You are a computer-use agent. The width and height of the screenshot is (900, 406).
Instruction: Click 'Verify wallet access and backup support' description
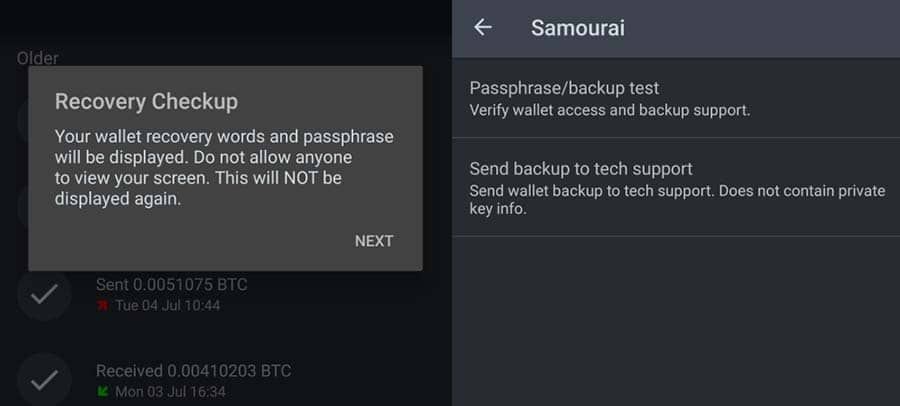click(x=609, y=109)
